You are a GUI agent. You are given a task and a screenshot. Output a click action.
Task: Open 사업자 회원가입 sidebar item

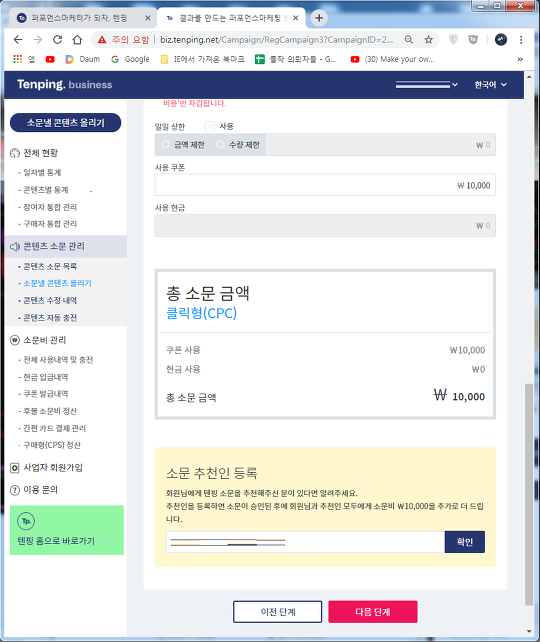(46, 468)
